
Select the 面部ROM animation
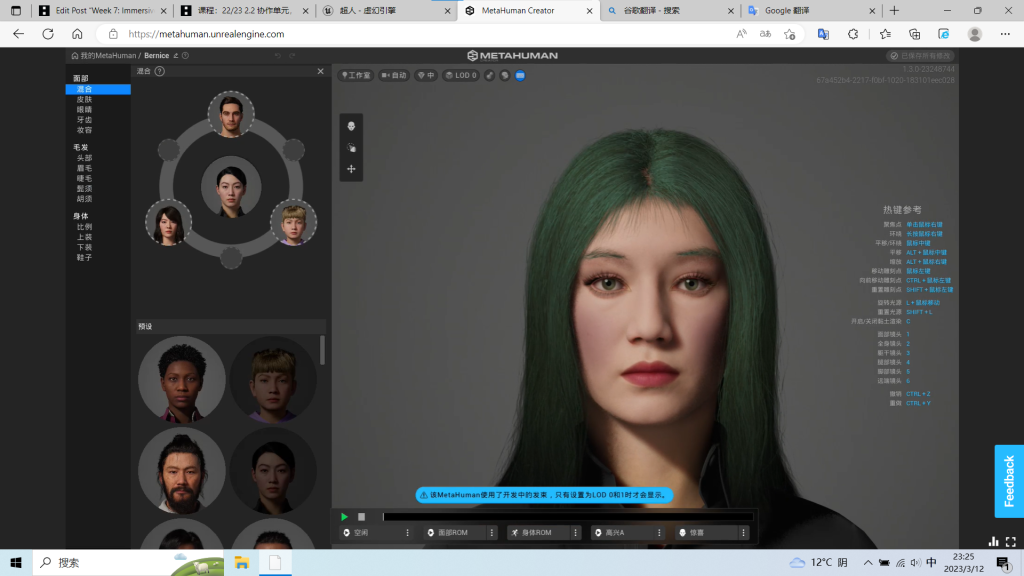point(455,533)
